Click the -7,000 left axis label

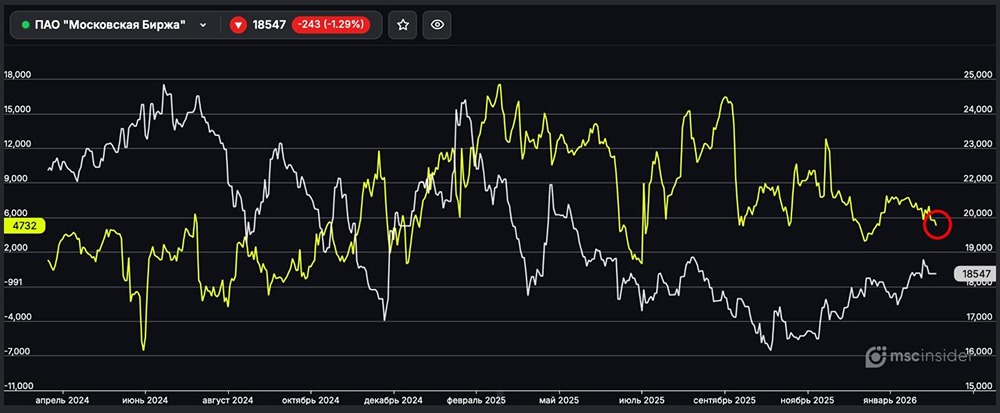(16, 352)
